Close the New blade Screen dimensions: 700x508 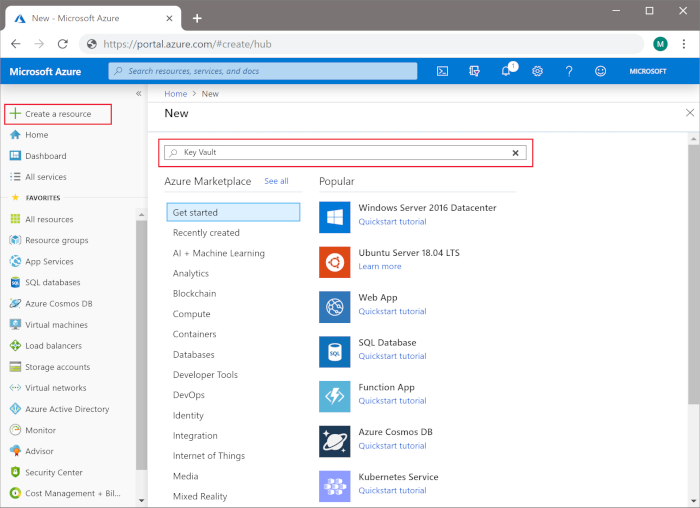689,113
